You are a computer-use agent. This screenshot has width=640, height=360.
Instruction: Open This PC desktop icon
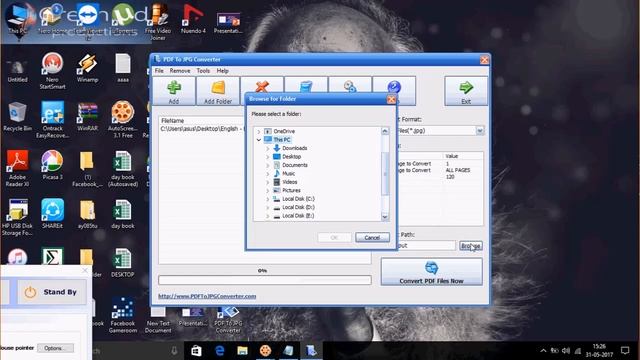[x=17, y=19]
